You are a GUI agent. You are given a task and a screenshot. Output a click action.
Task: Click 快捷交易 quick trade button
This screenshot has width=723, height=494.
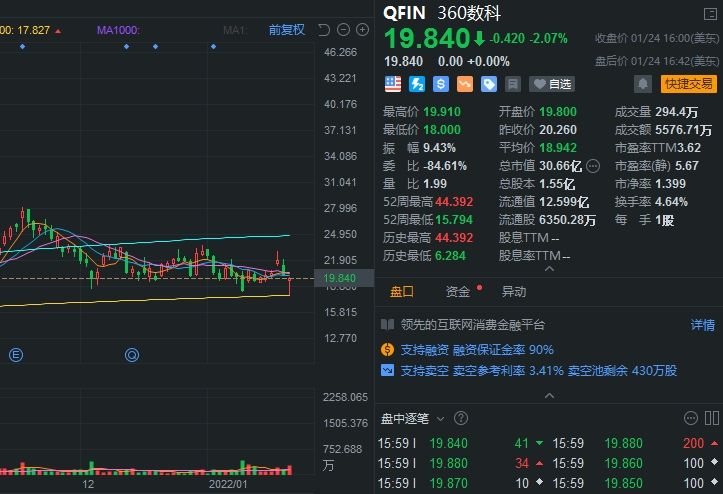point(690,84)
